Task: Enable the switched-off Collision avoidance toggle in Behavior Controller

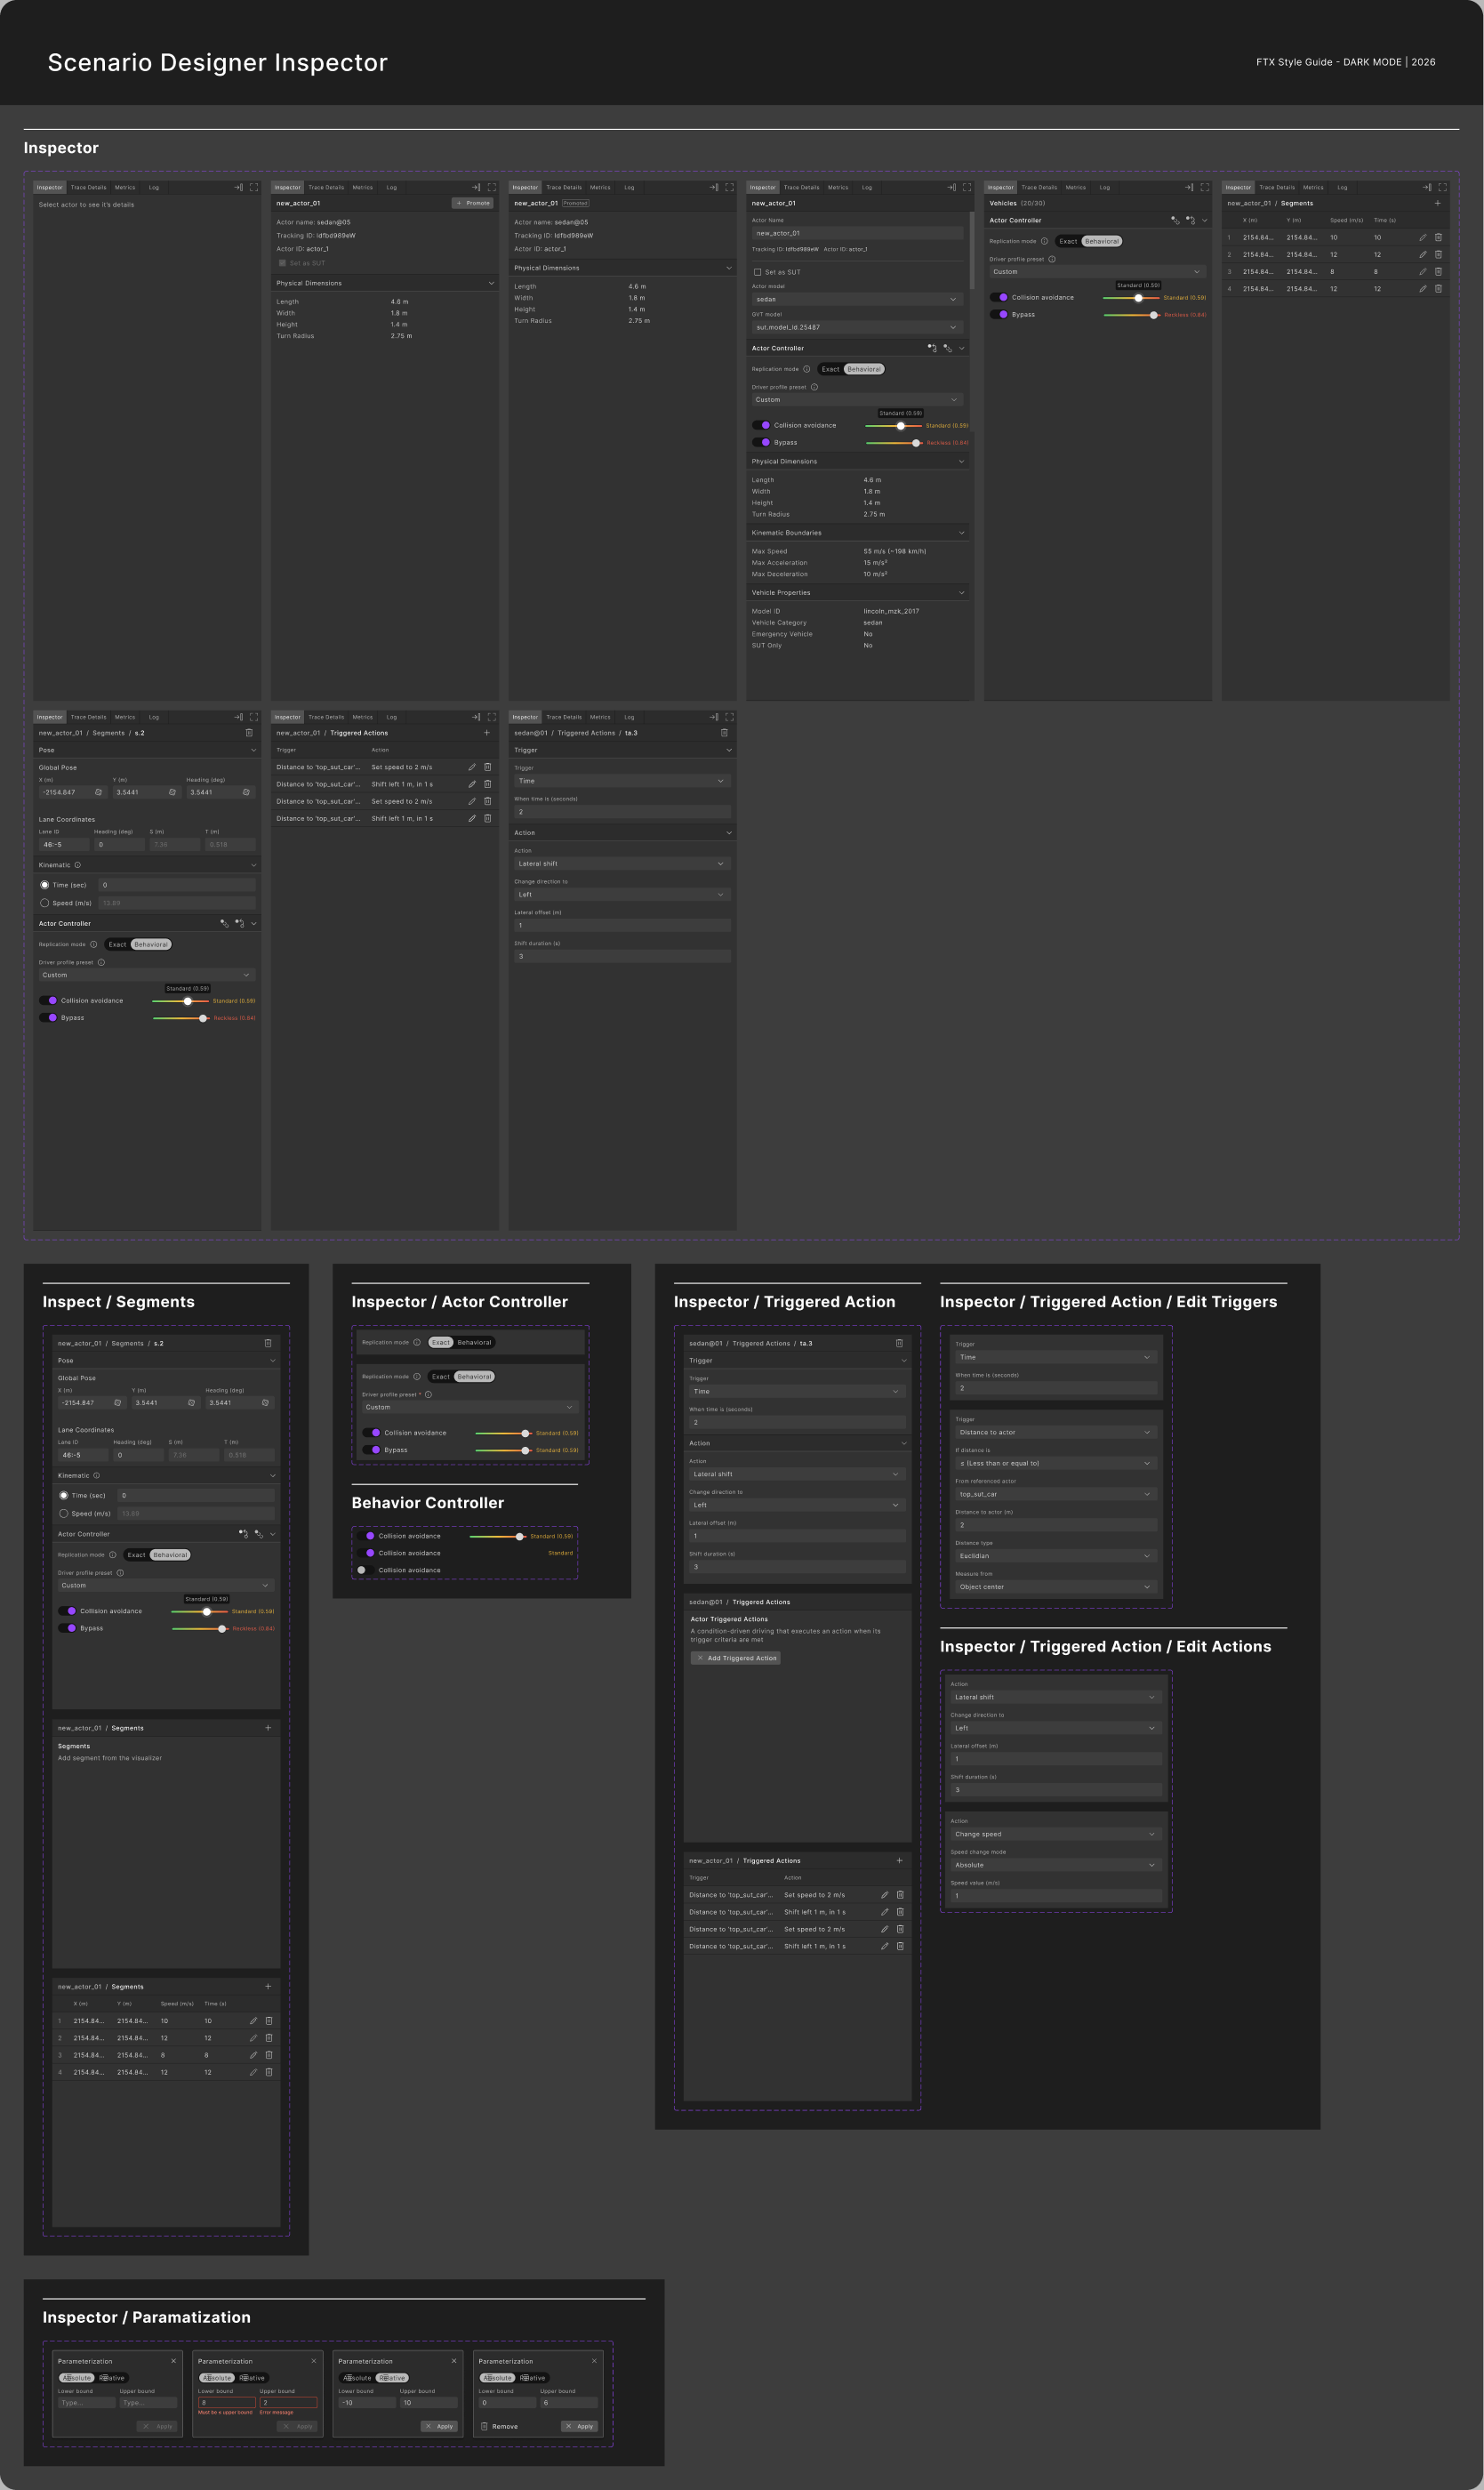Action: [365, 1570]
